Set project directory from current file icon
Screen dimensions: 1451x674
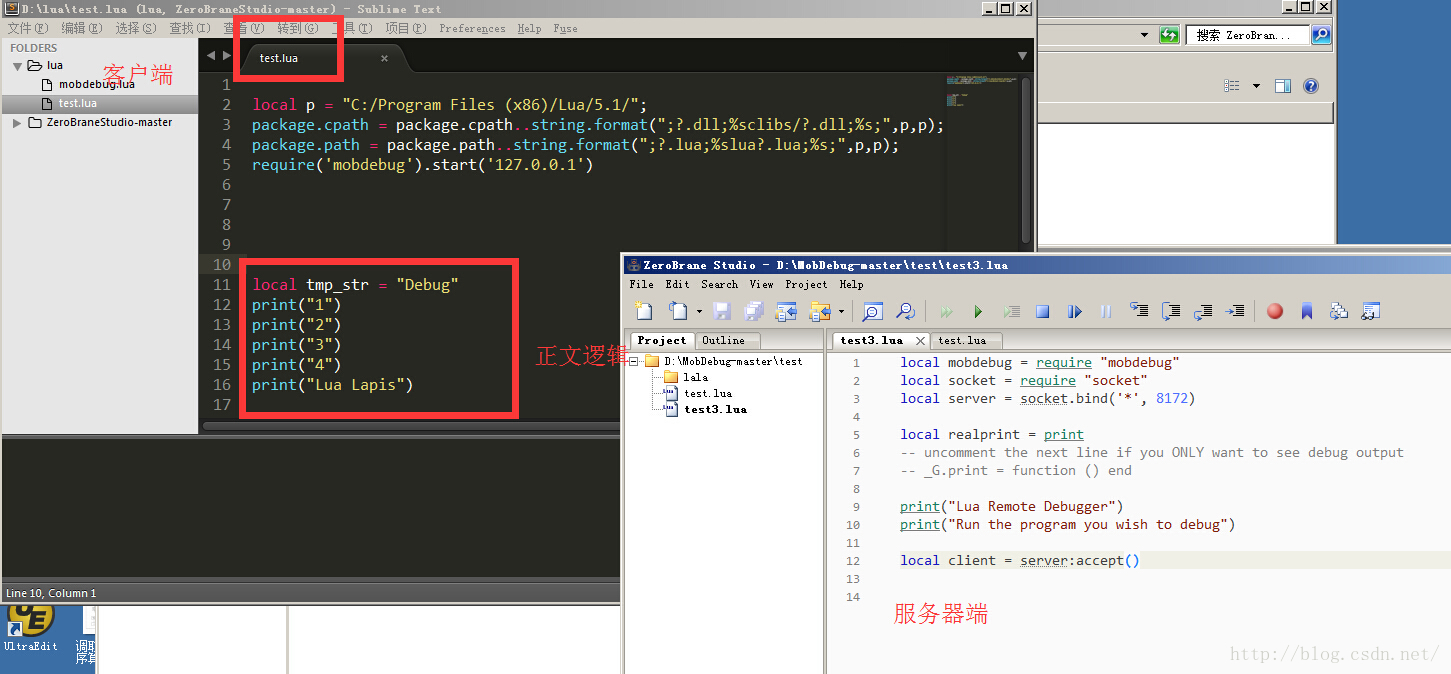[786, 311]
